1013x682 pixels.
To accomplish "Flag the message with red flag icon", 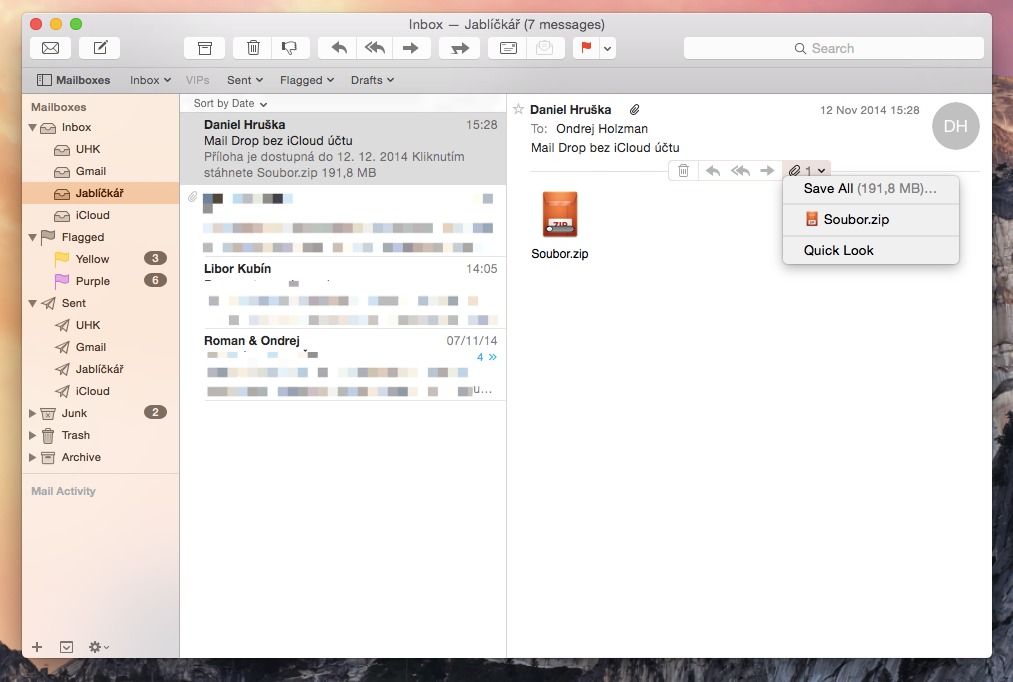I will 588,47.
